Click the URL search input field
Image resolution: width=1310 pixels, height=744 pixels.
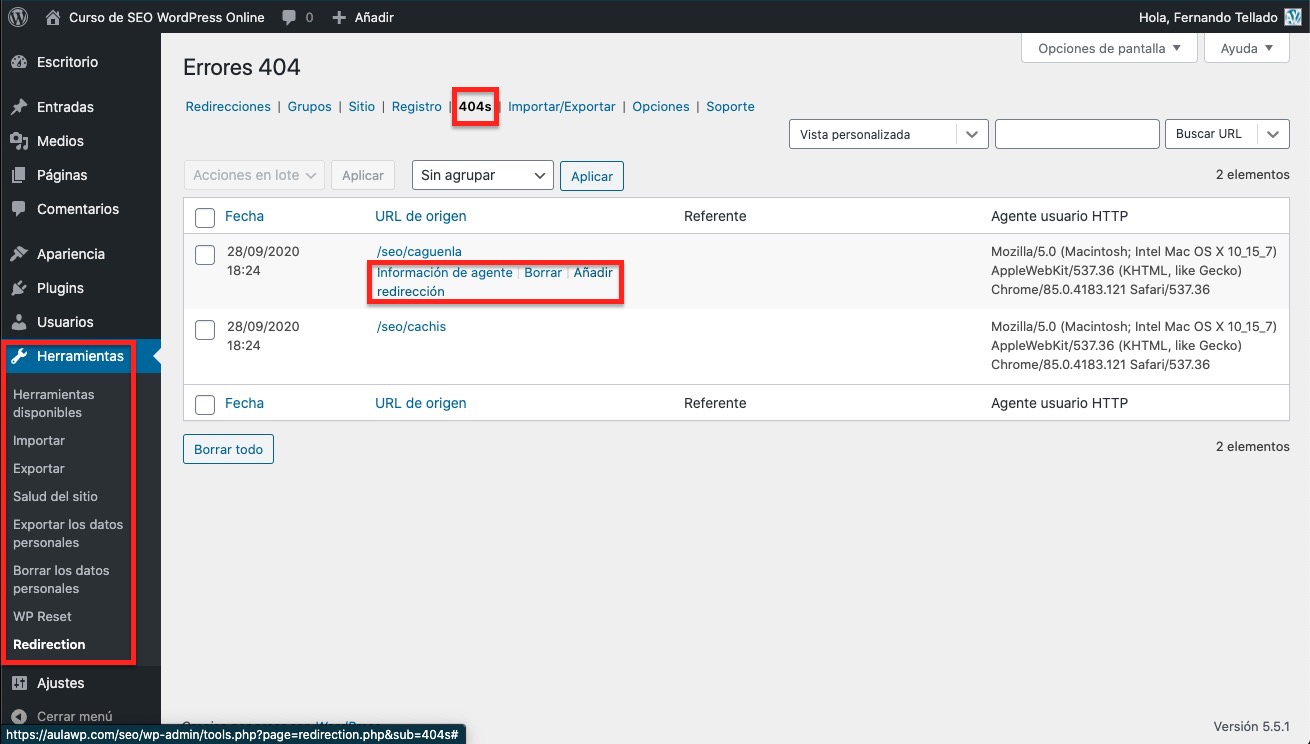click(x=1076, y=134)
